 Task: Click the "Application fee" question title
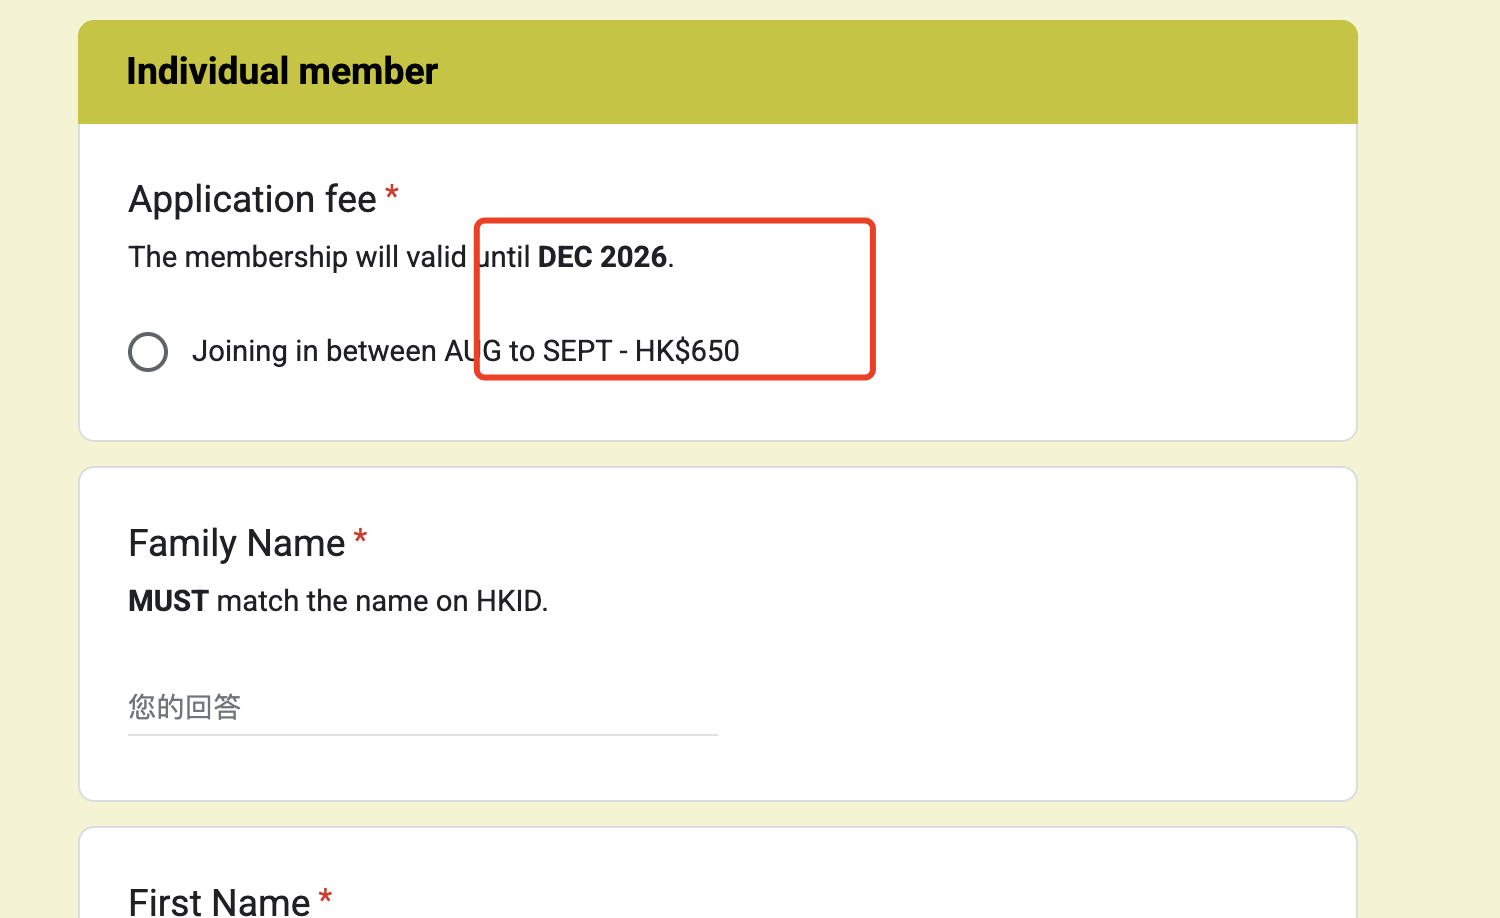point(252,200)
